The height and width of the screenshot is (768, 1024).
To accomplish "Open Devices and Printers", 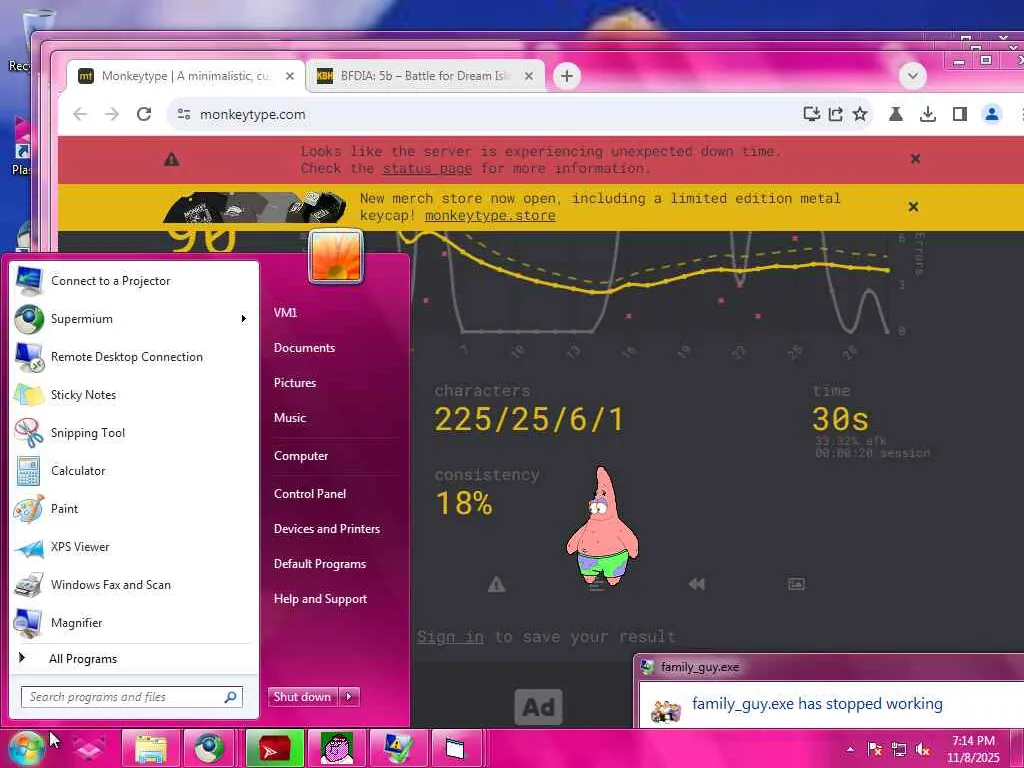I will click(327, 529).
